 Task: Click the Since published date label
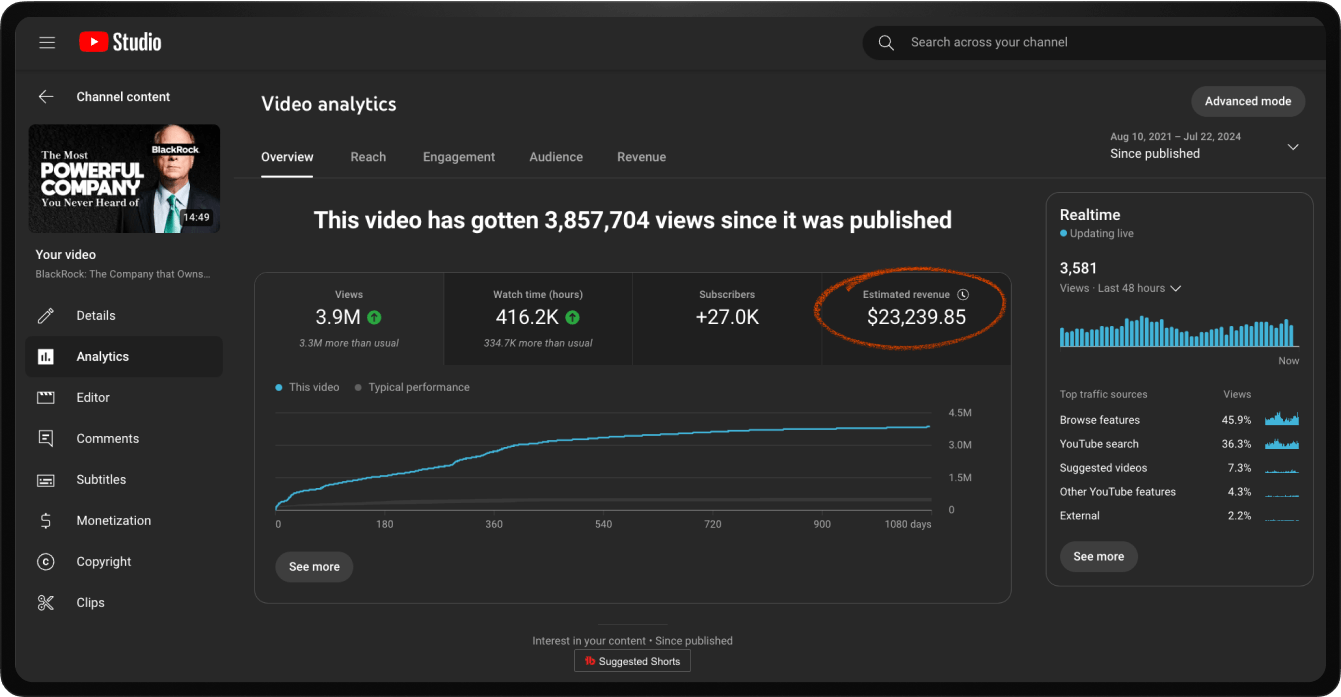click(1155, 154)
